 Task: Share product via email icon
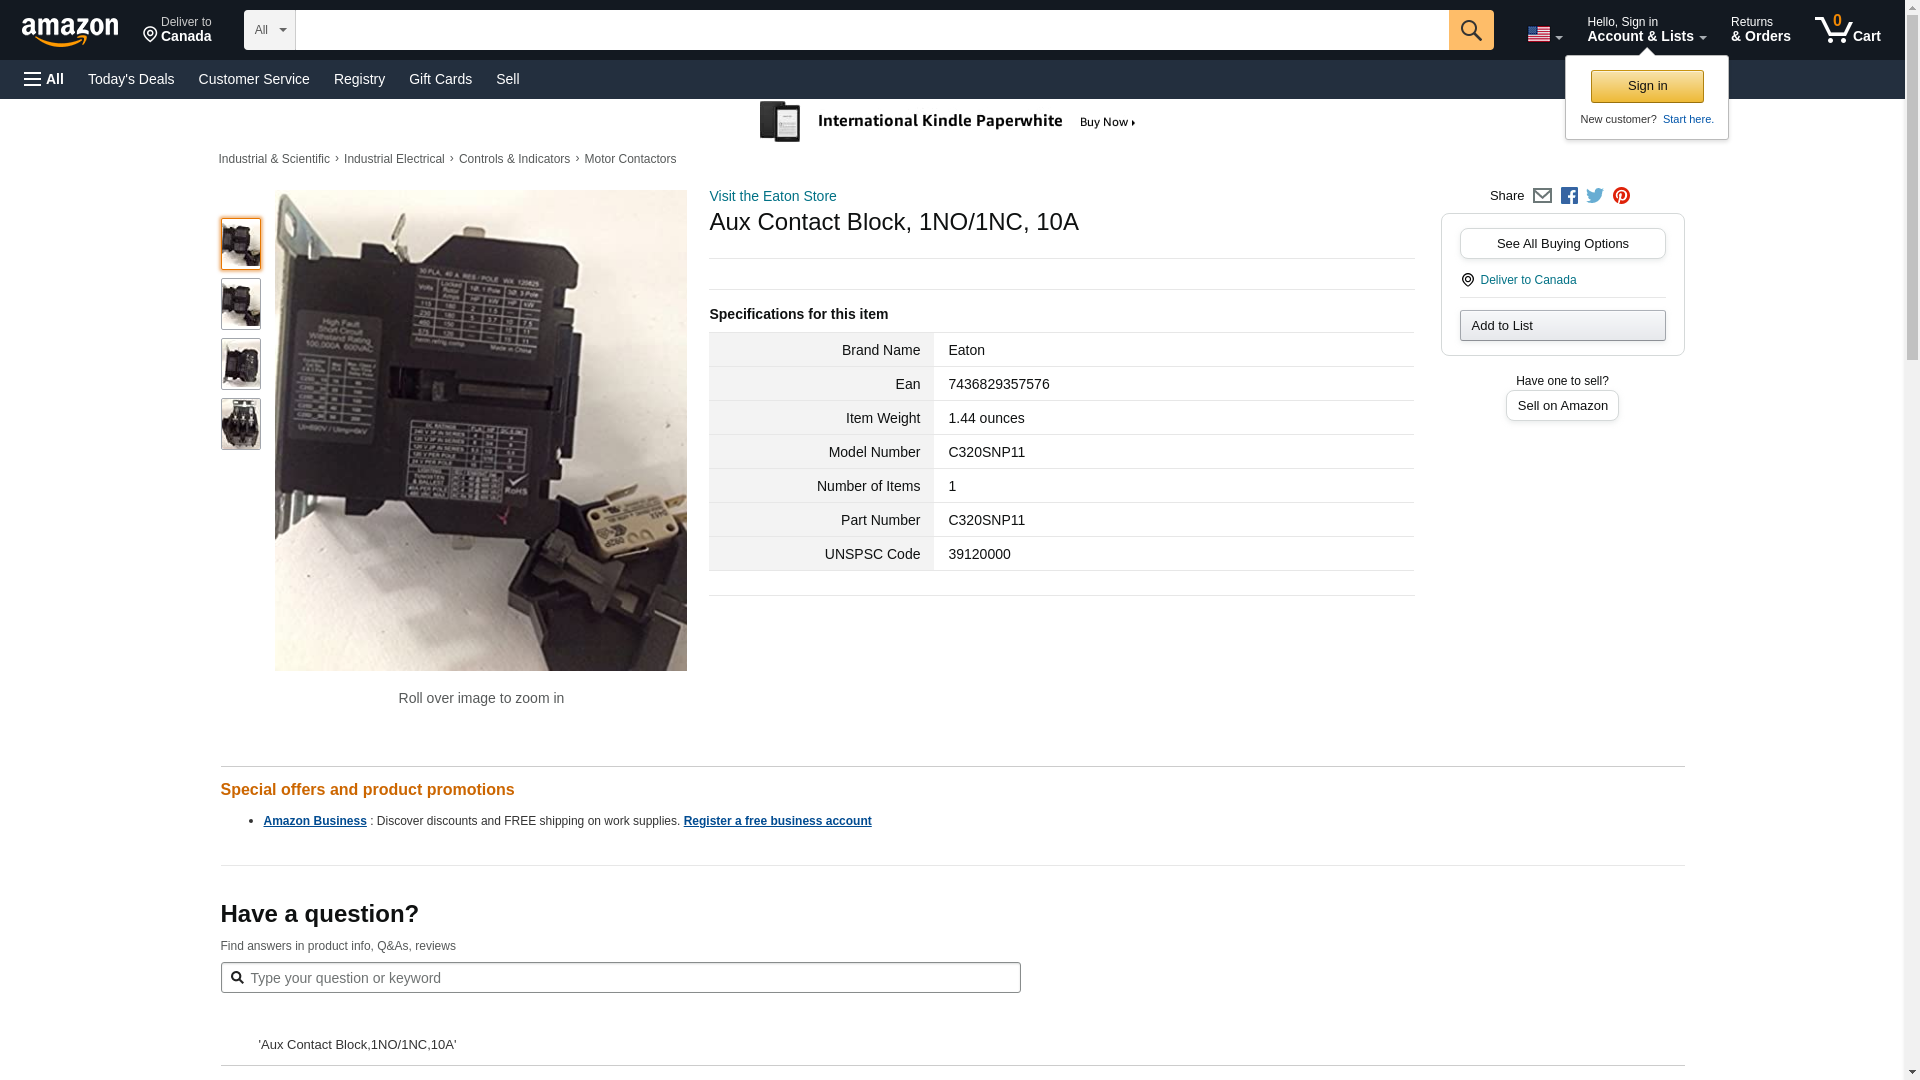1542,196
